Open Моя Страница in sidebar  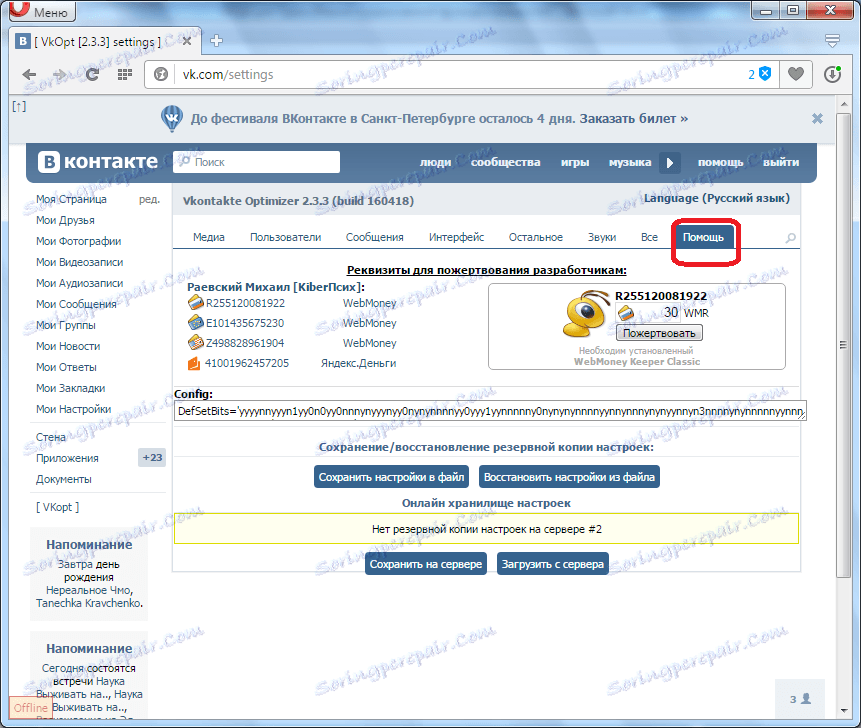tap(71, 199)
